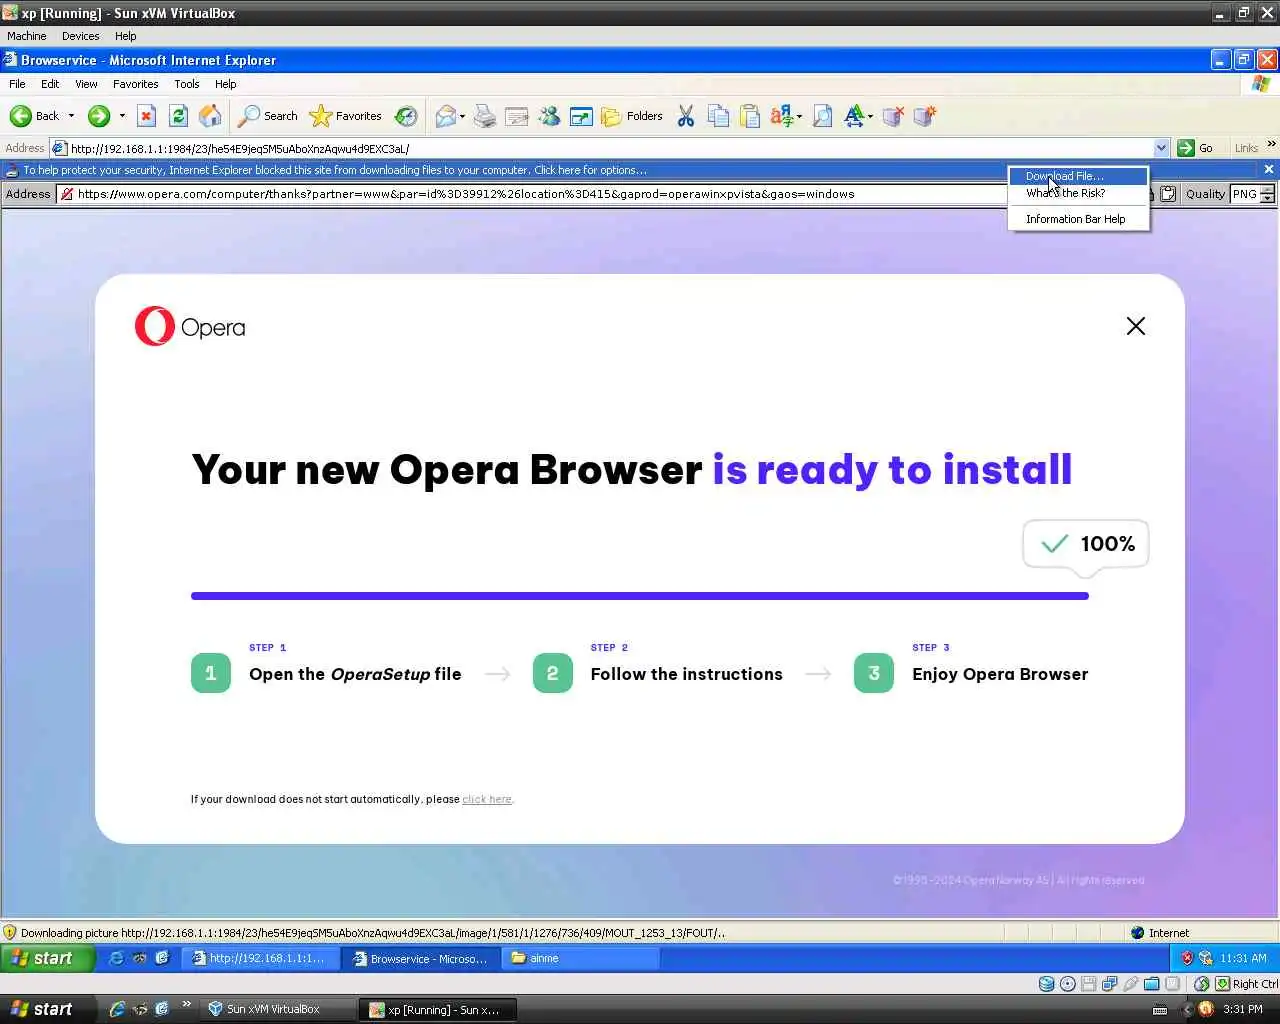The height and width of the screenshot is (1024, 1280).
Task: Click the cube icon with red X
Action: pyautogui.click(x=893, y=117)
